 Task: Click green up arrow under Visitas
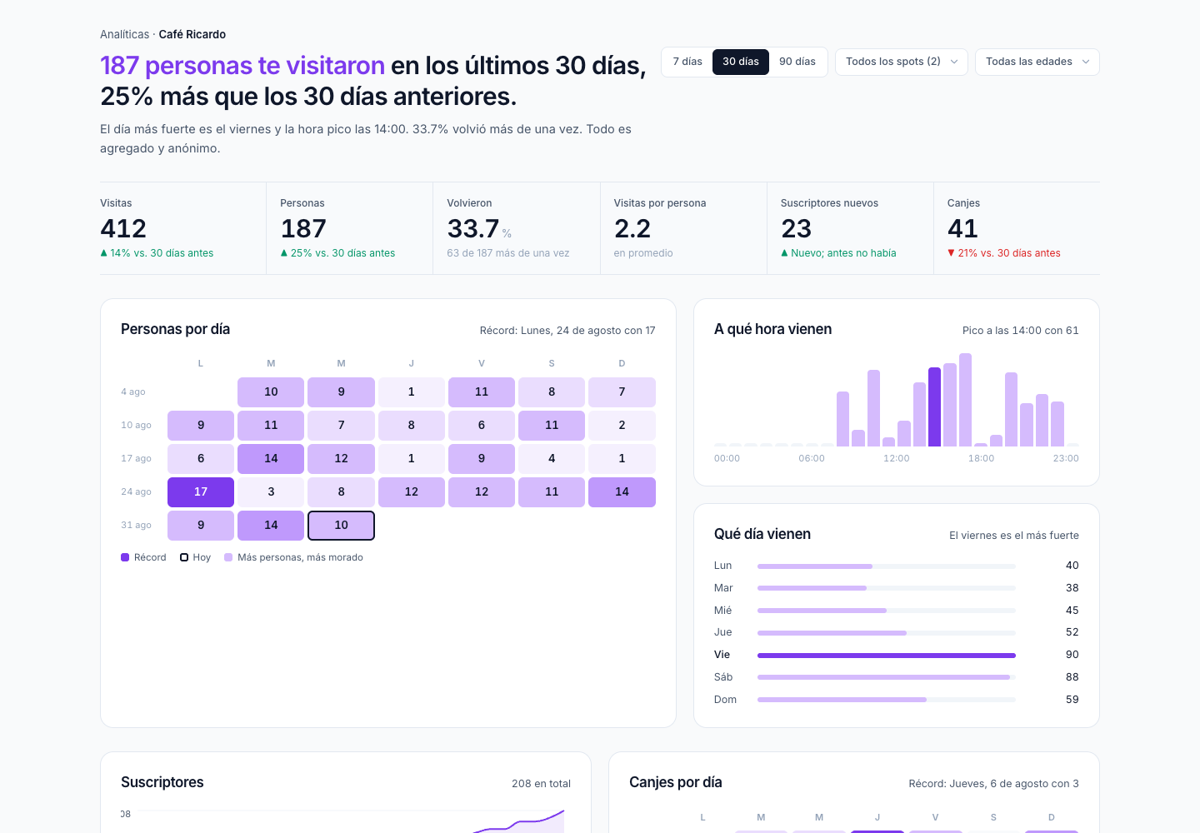point(104,253)
